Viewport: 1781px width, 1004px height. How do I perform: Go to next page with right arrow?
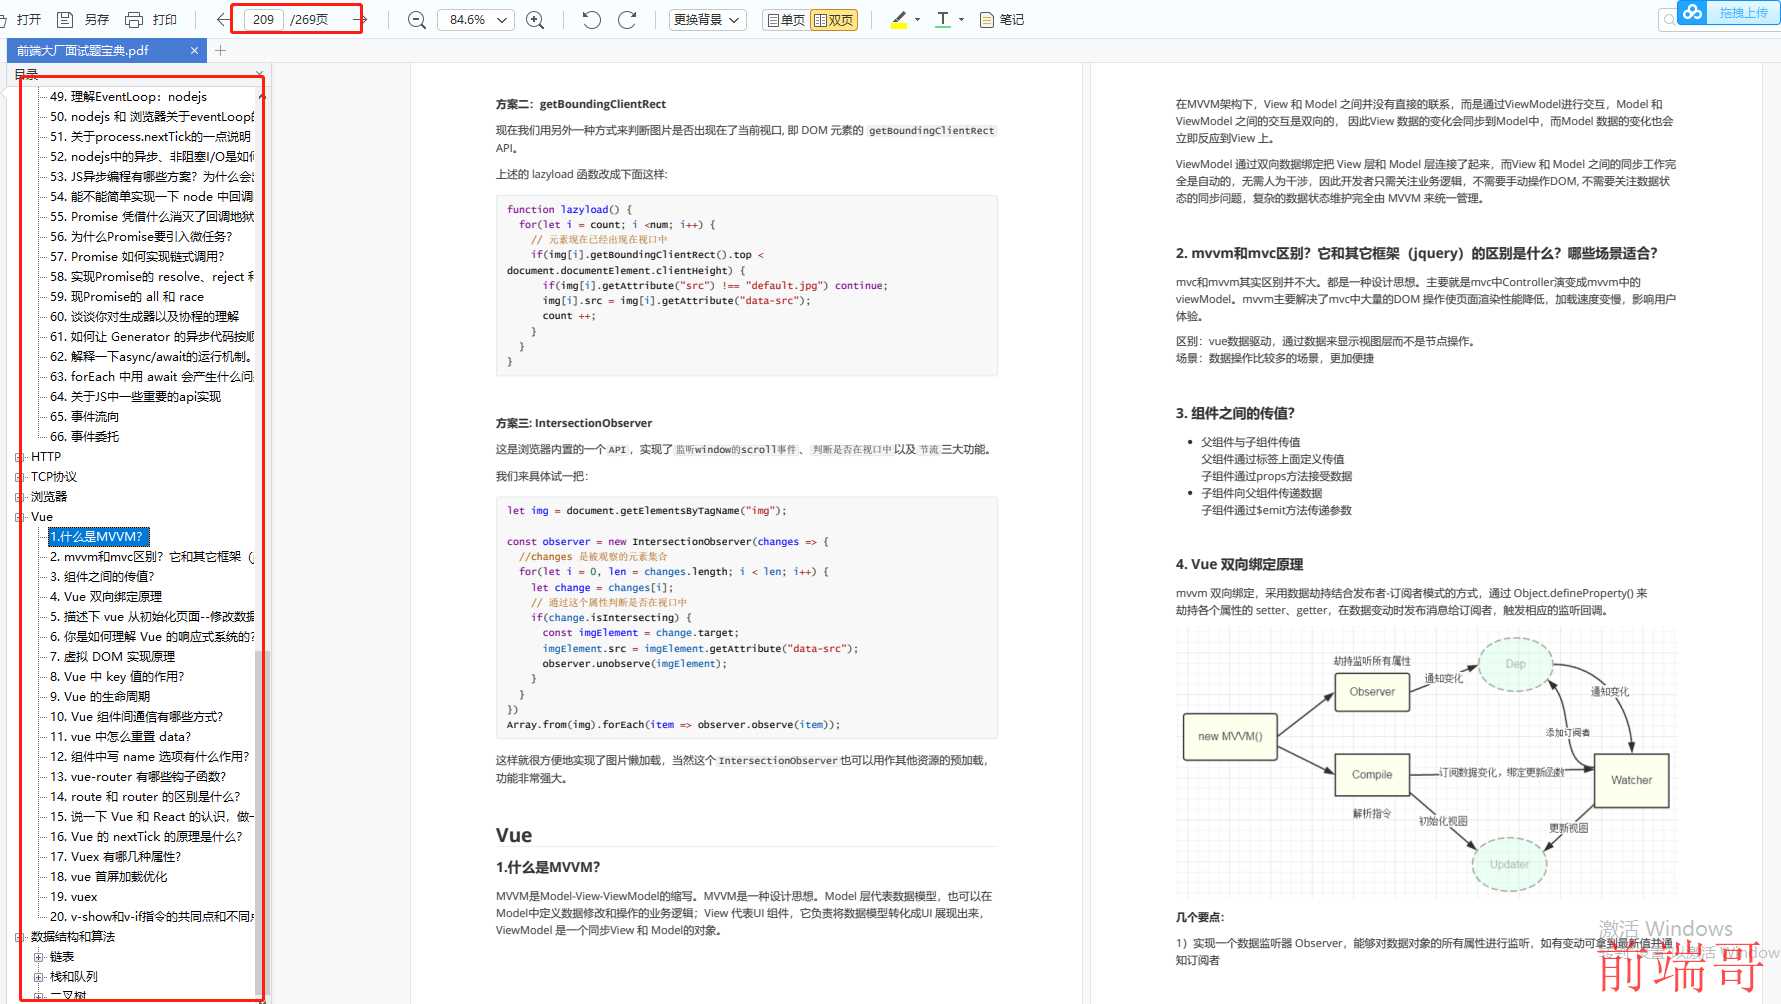pos(361,19)
